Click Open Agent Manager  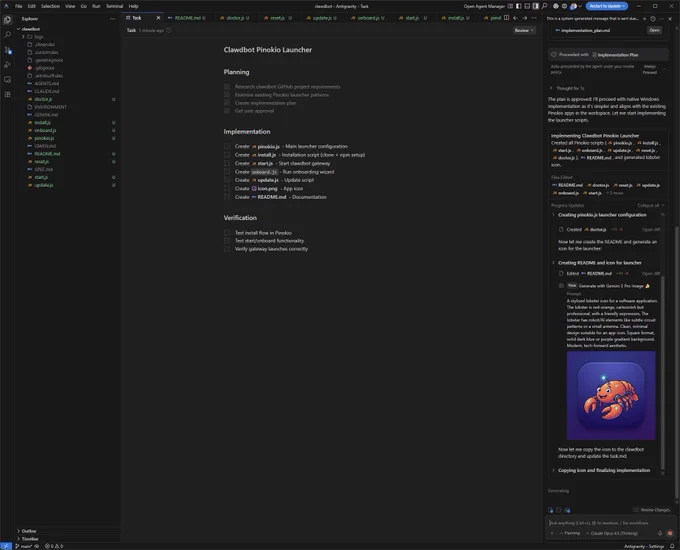pyautogui.click(x=484, y=6)
